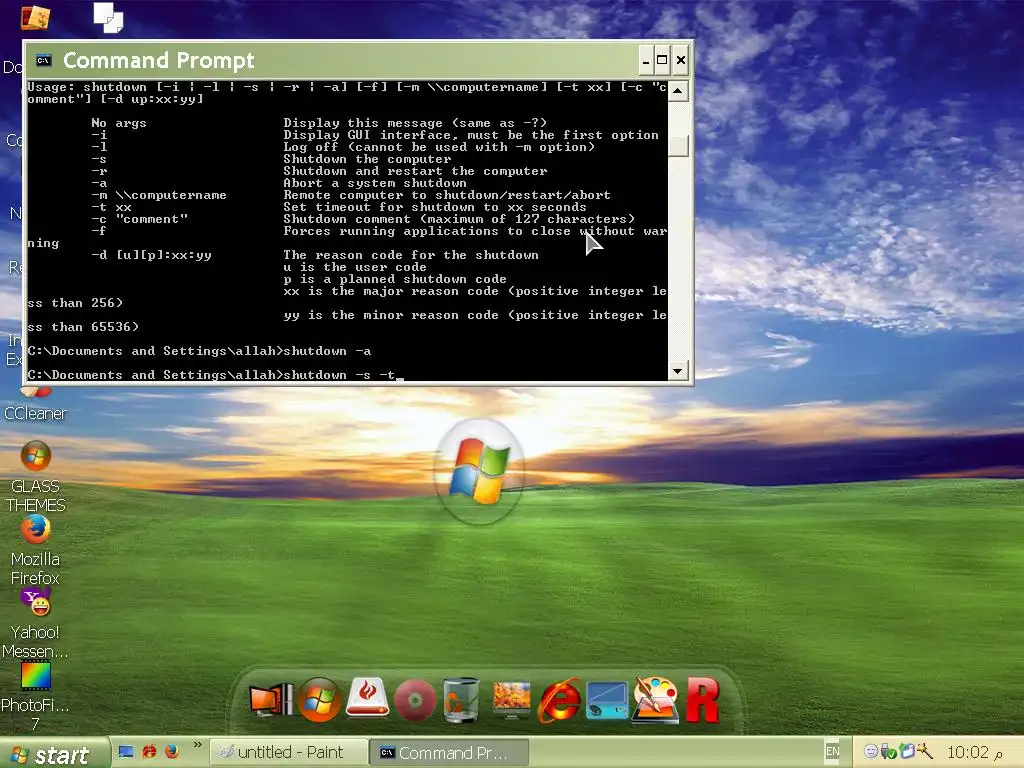The width and height of the screenshot is (1024, 768).
Task: Click 'Display GUI interface' help line text
Action: click(x=471, y=135)
